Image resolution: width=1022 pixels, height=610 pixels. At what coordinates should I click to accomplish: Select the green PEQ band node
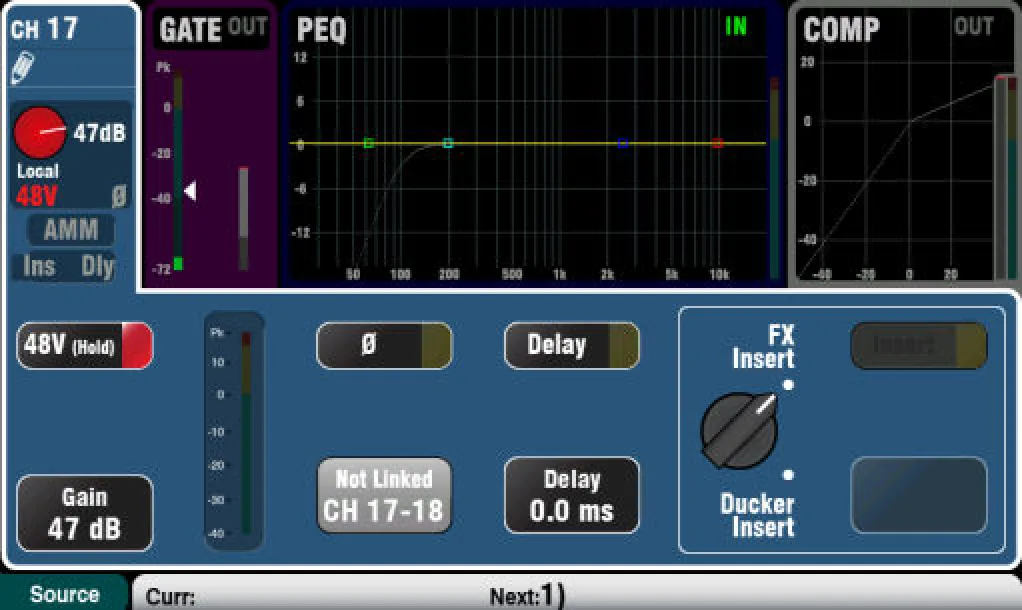369,143
